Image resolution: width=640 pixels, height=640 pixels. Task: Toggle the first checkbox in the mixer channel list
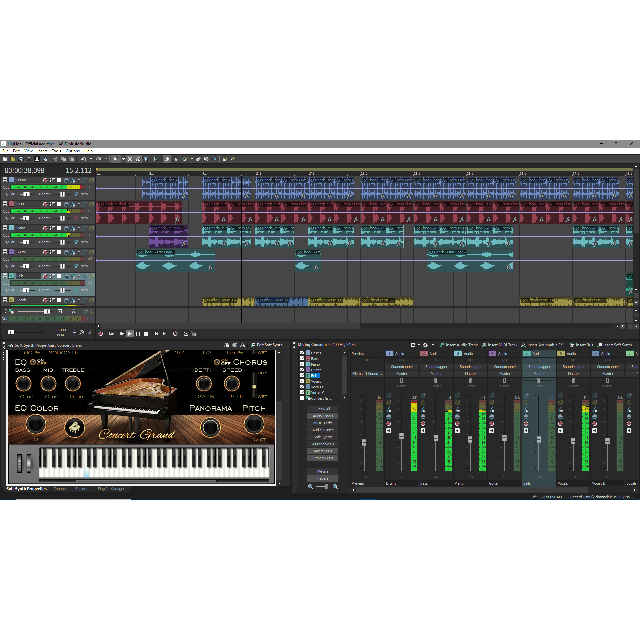point(303,354)
